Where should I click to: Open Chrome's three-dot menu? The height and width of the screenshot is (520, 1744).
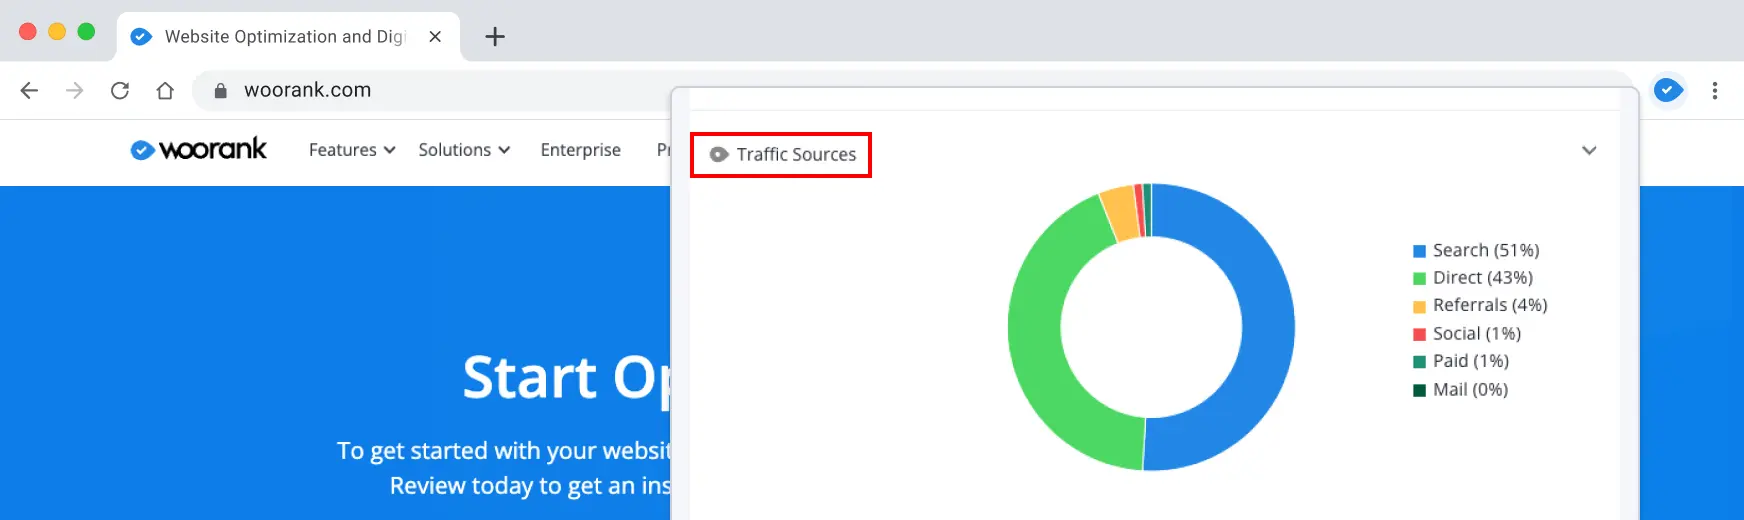coord(1714,90)
